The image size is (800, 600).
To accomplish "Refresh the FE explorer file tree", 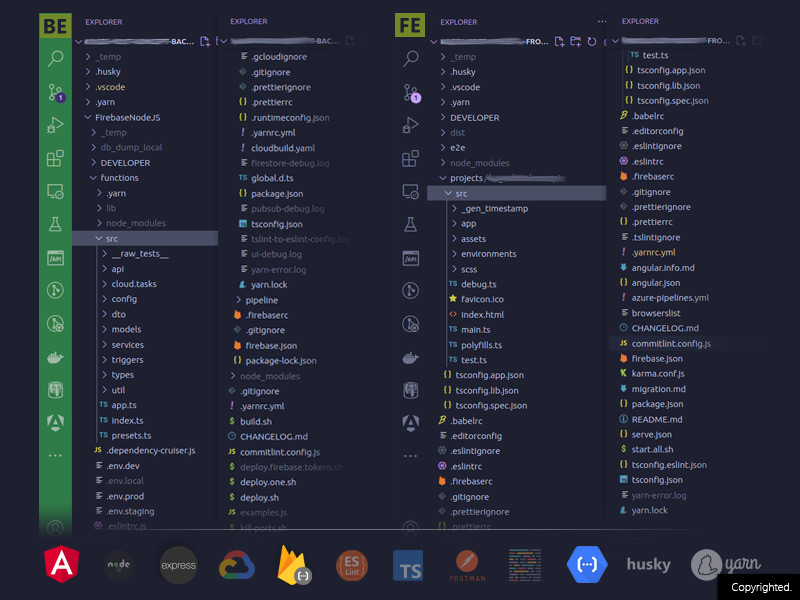I will click(x=591, y=41).
